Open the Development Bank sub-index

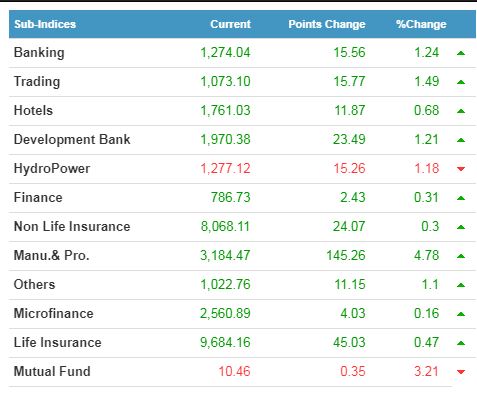[72, 140]
